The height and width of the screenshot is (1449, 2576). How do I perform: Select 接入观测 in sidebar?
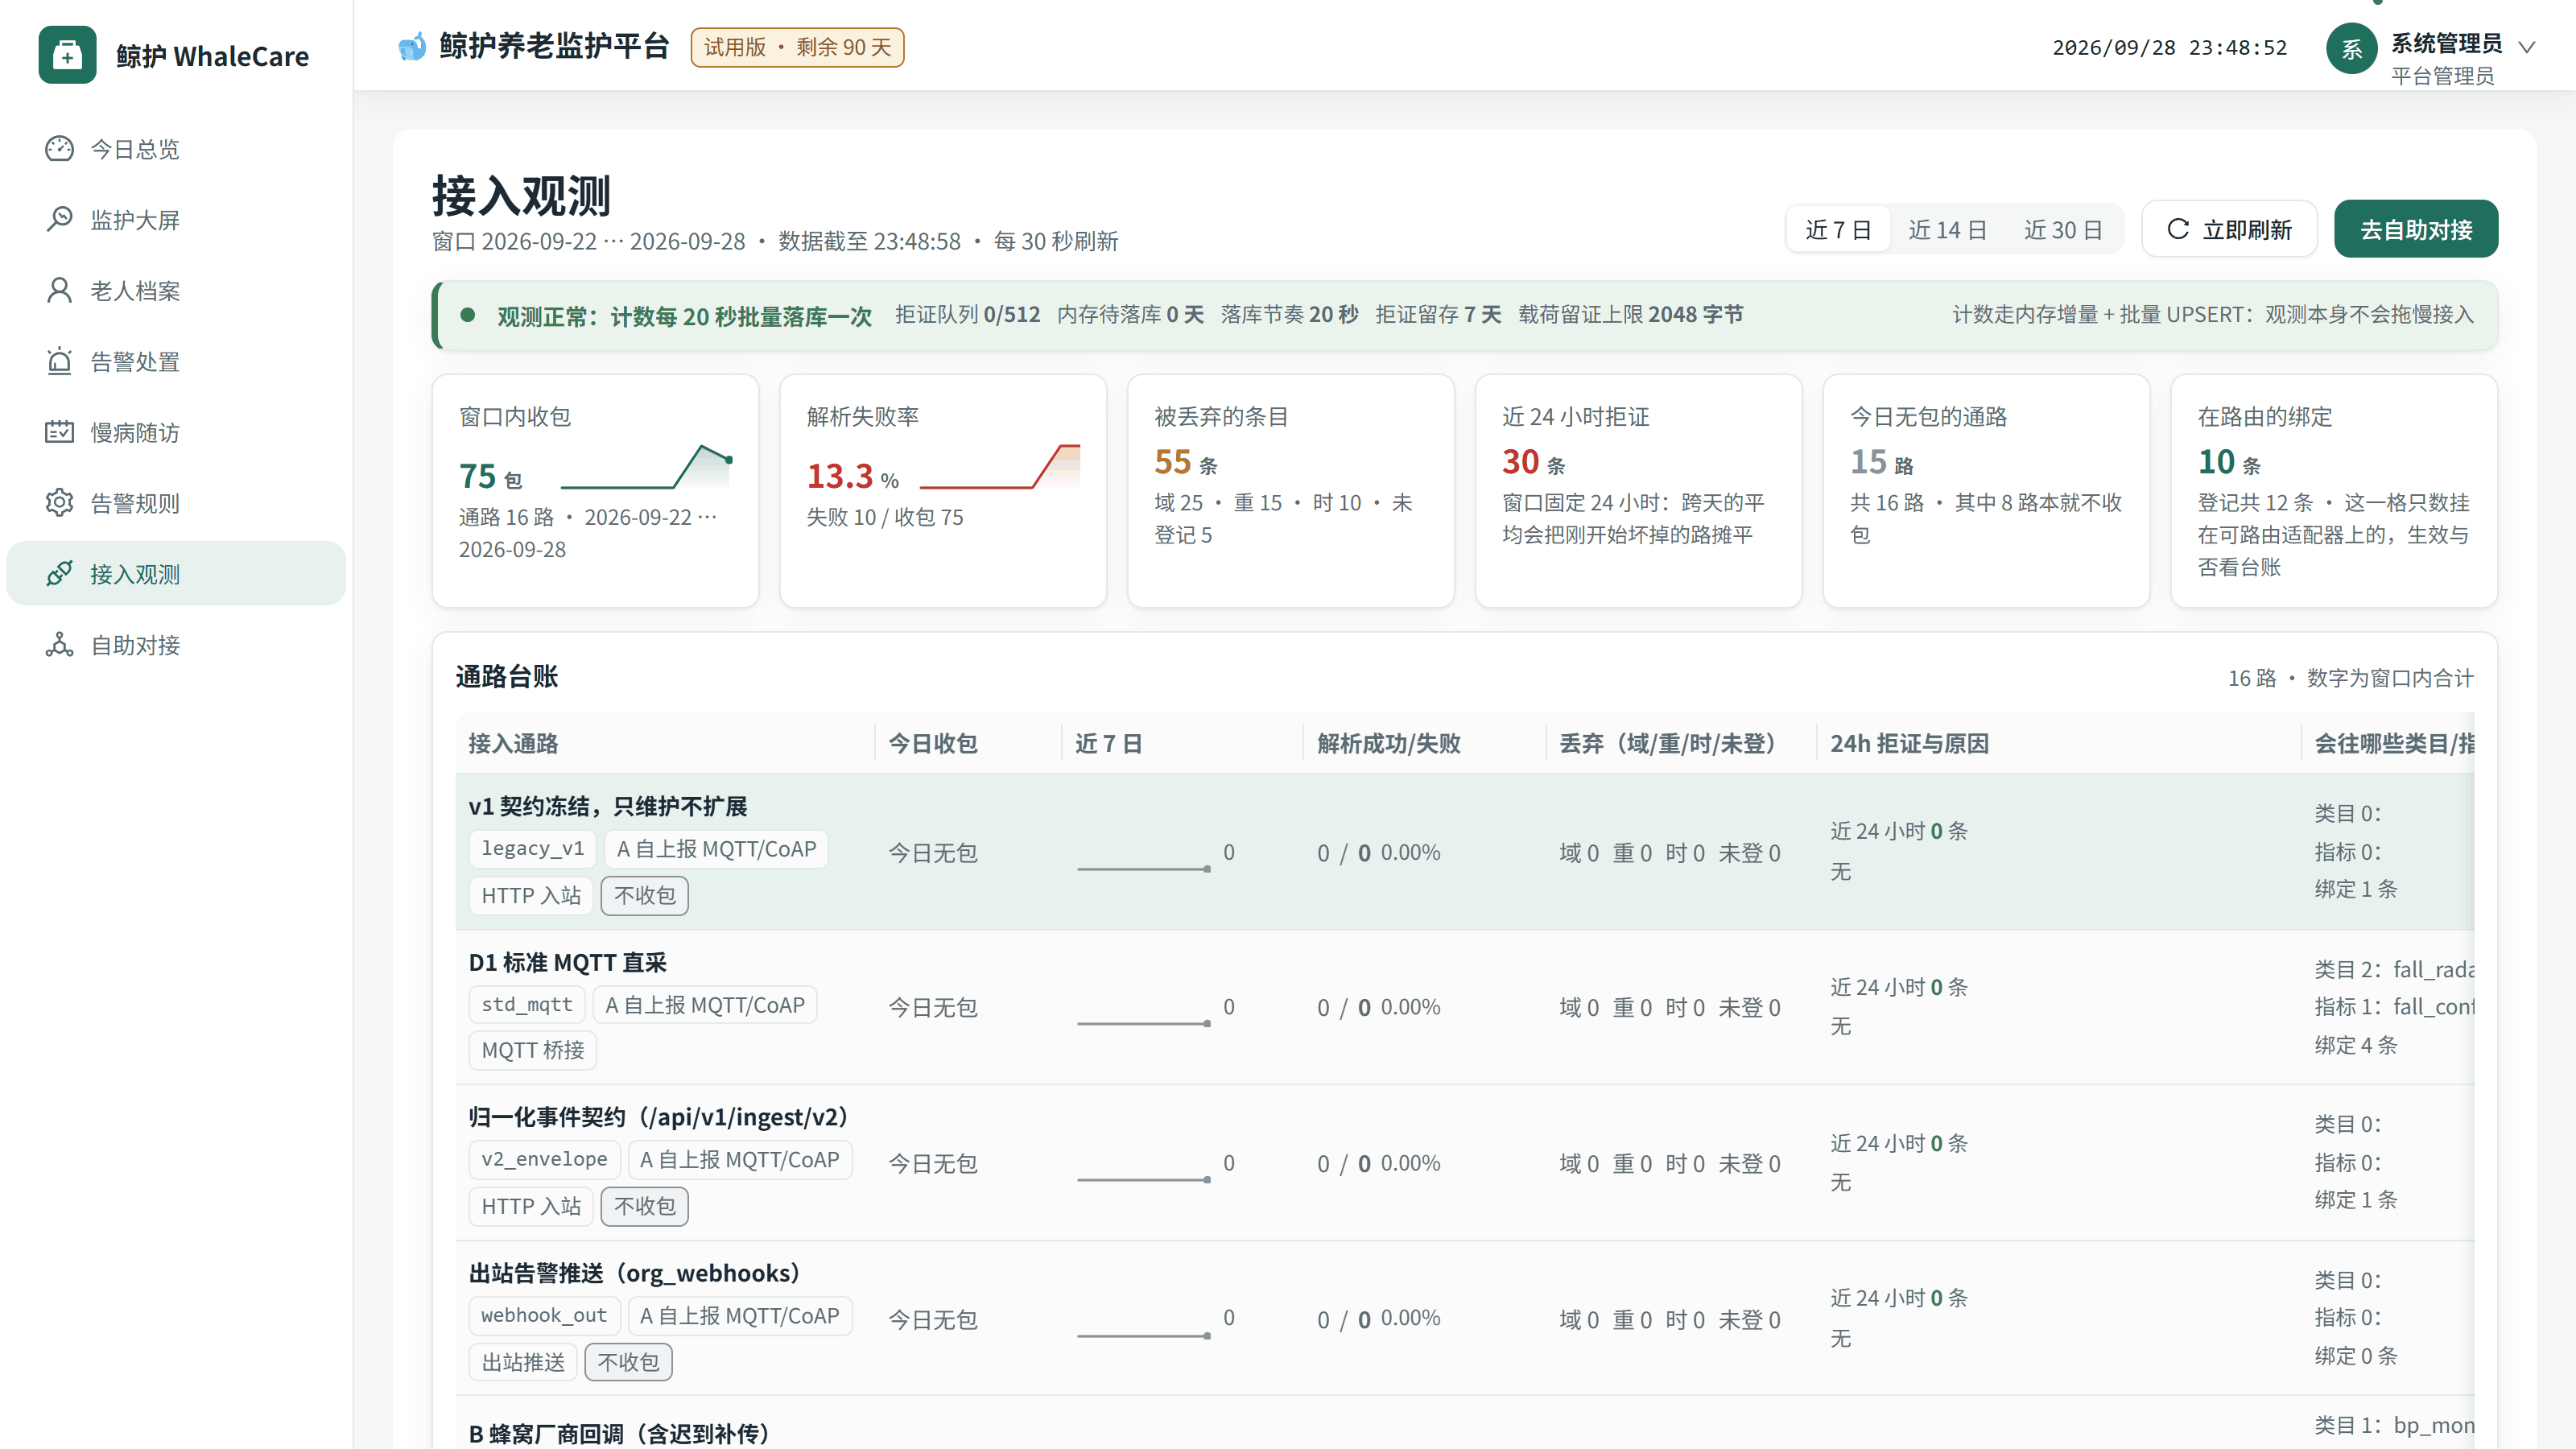(x=176, y=573)
